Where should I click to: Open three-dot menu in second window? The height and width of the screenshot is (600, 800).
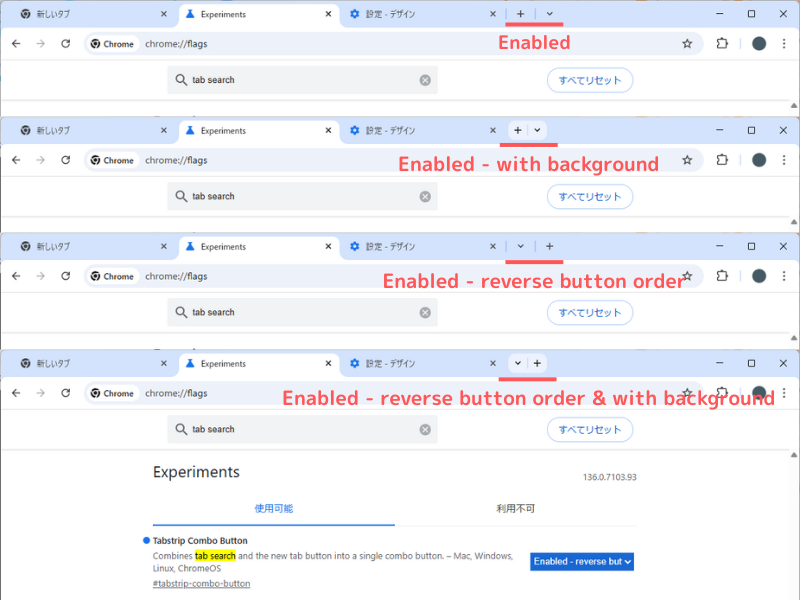click(x=784, y=160)
